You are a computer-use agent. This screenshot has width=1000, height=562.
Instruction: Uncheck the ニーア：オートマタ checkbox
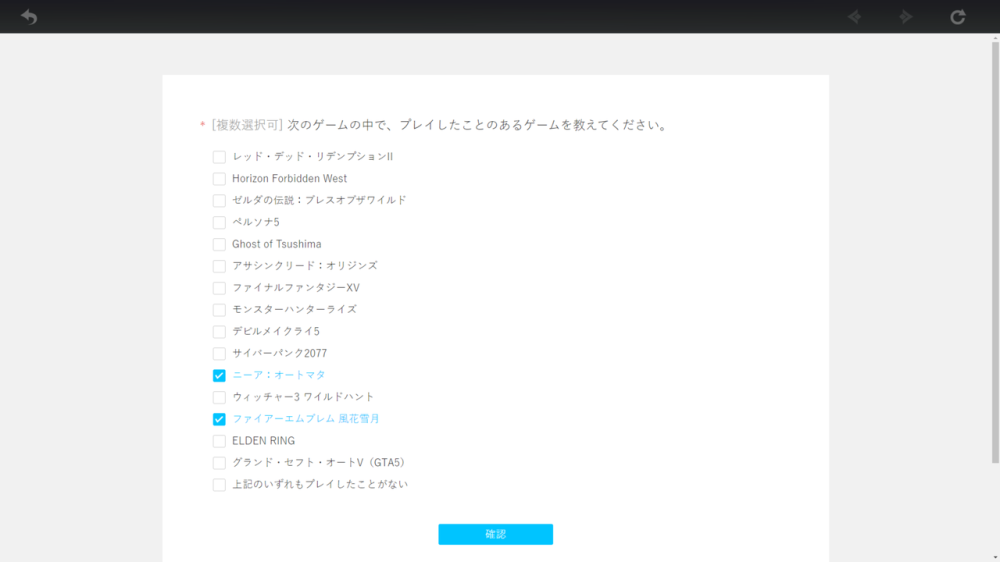click(x=219, y=375)
